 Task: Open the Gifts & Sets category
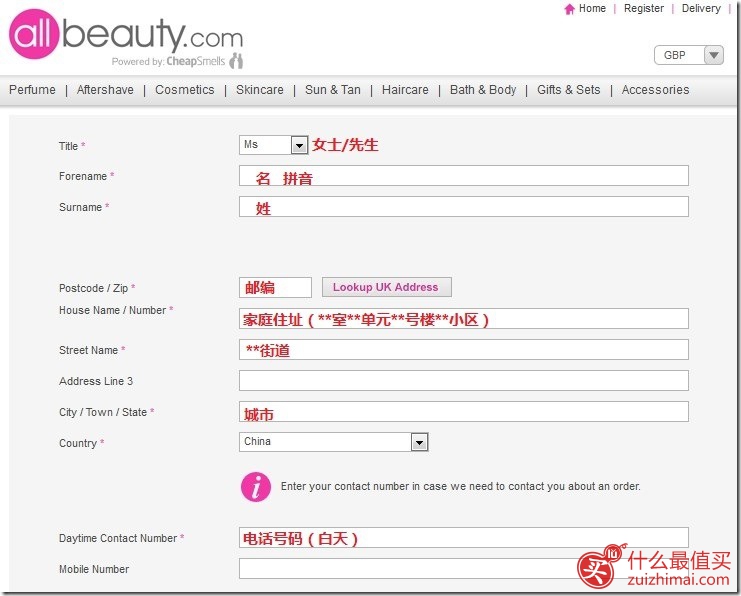[569, 90]
